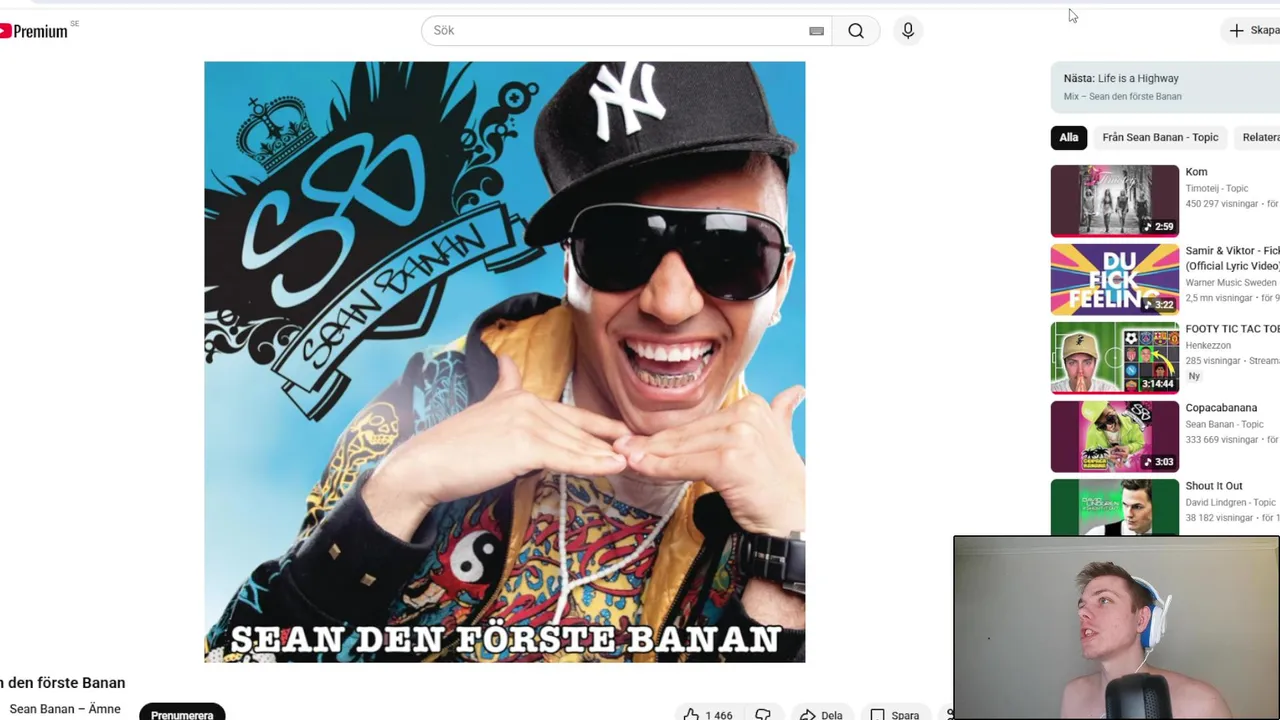Viewport: 1280px width, 720px height.
Task: Click the video title den förste Banan
Action: 62,683
